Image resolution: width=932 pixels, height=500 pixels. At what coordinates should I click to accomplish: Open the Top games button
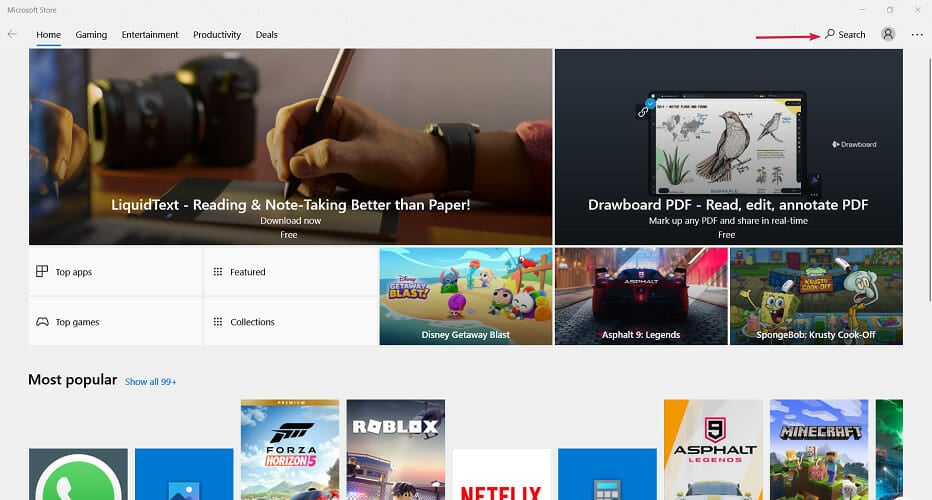point(115,322)
